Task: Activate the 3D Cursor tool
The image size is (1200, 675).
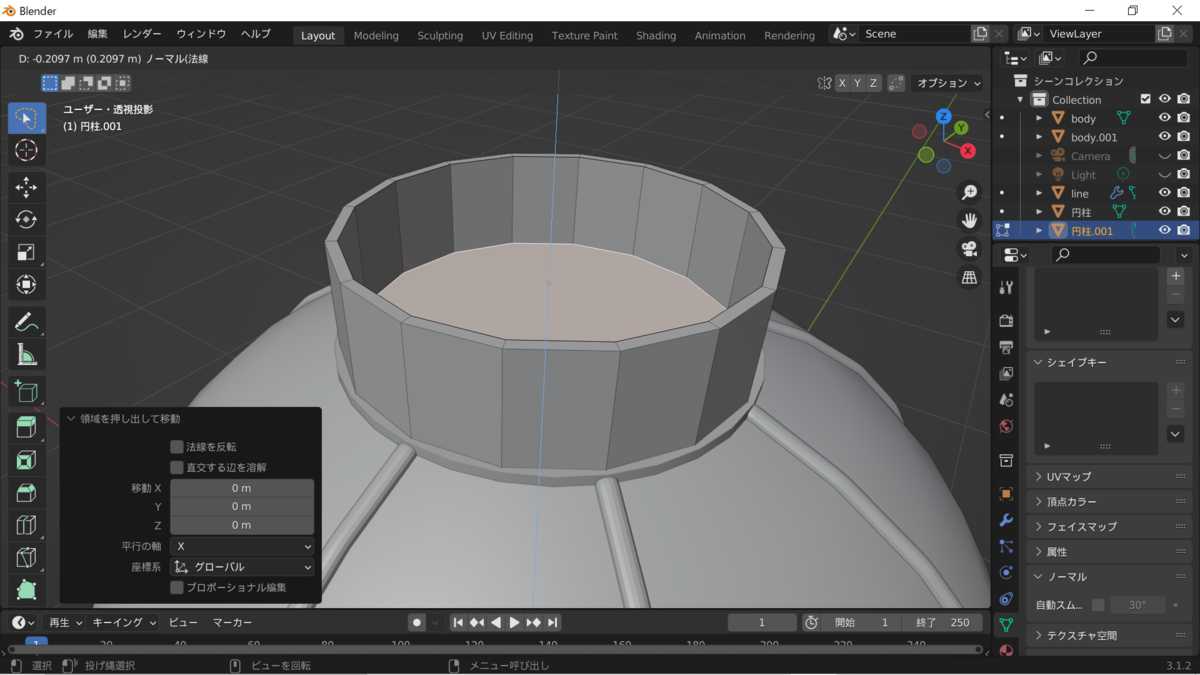Action: (x=27, y=150)
